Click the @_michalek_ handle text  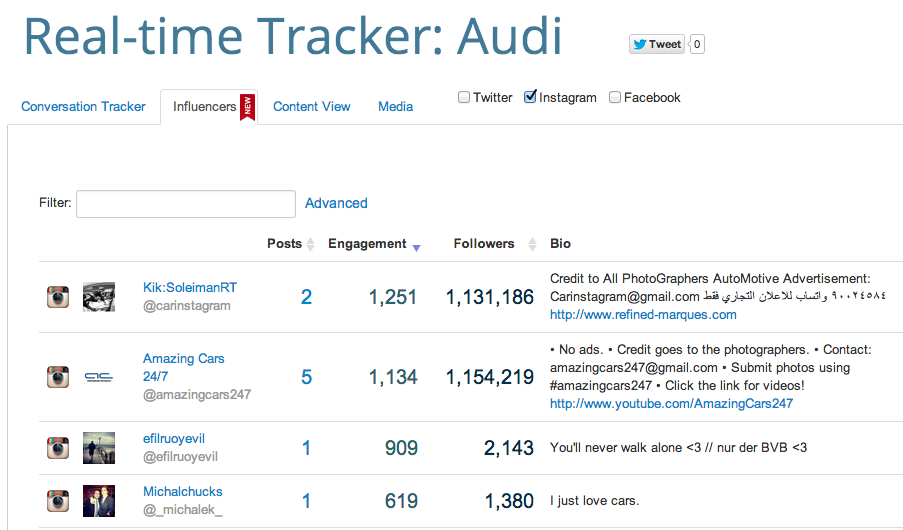pos(183,510)
